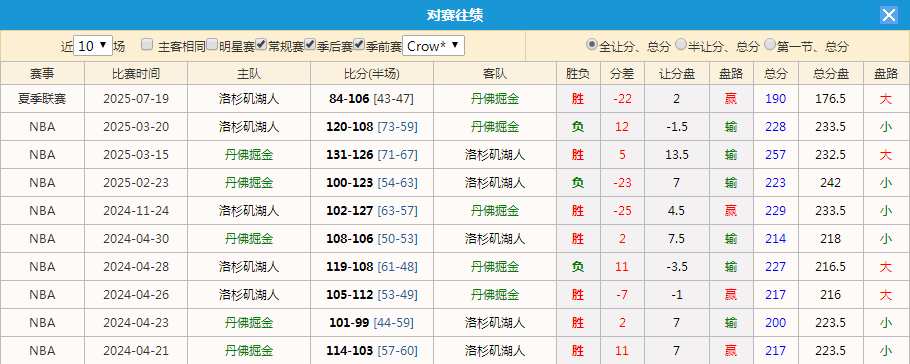Uncheck the 季前赛 checkbox
This screenshot has width=910, height=364.
[359, 44]
